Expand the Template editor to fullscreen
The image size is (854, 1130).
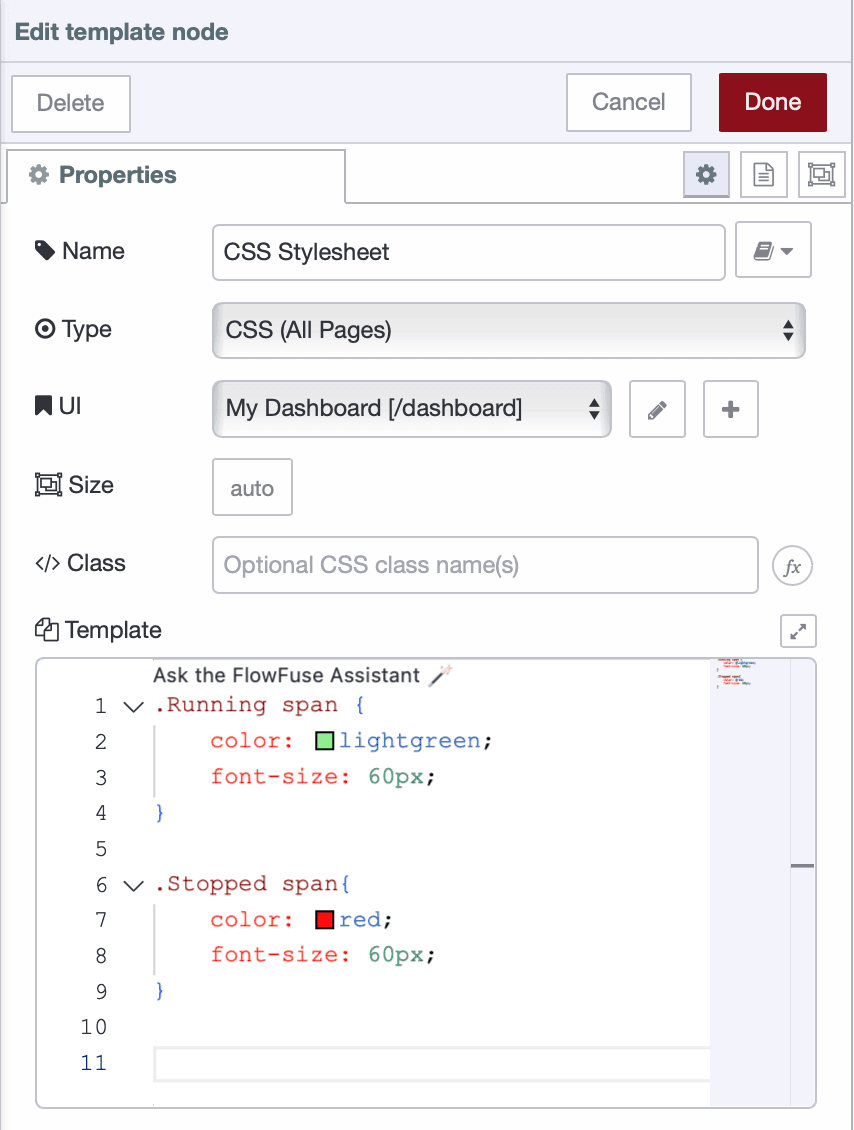(797, 630)
